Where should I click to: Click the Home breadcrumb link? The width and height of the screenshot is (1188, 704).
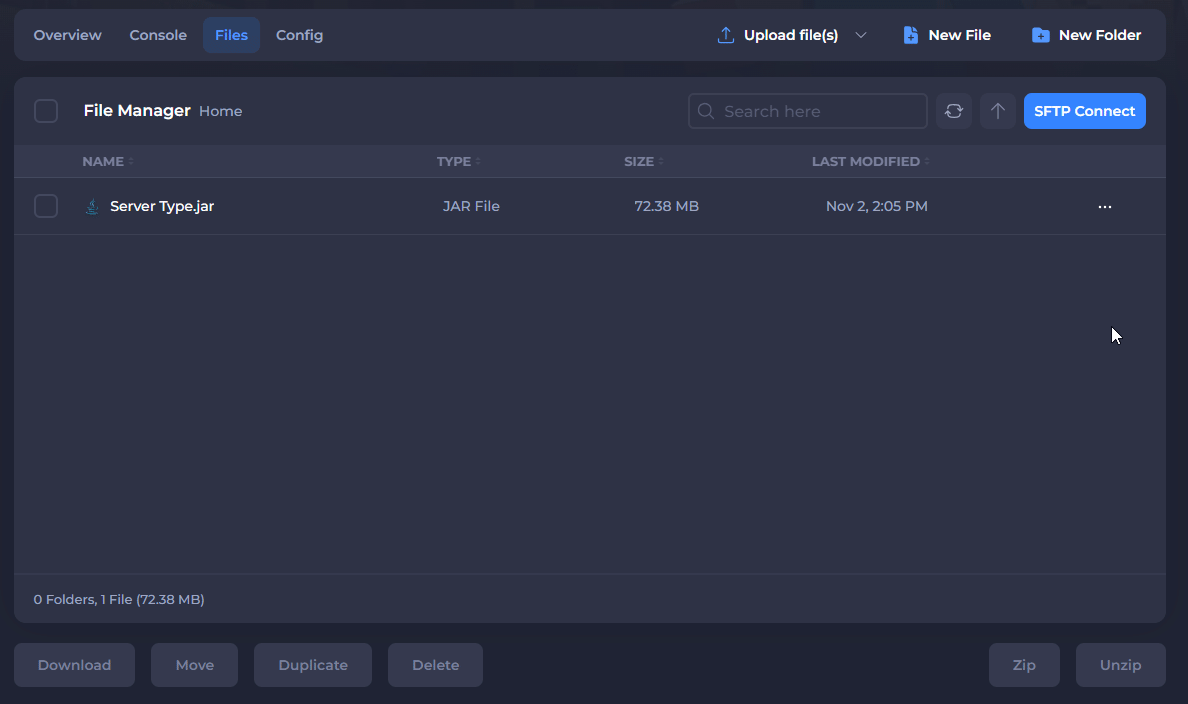point(220,111)
